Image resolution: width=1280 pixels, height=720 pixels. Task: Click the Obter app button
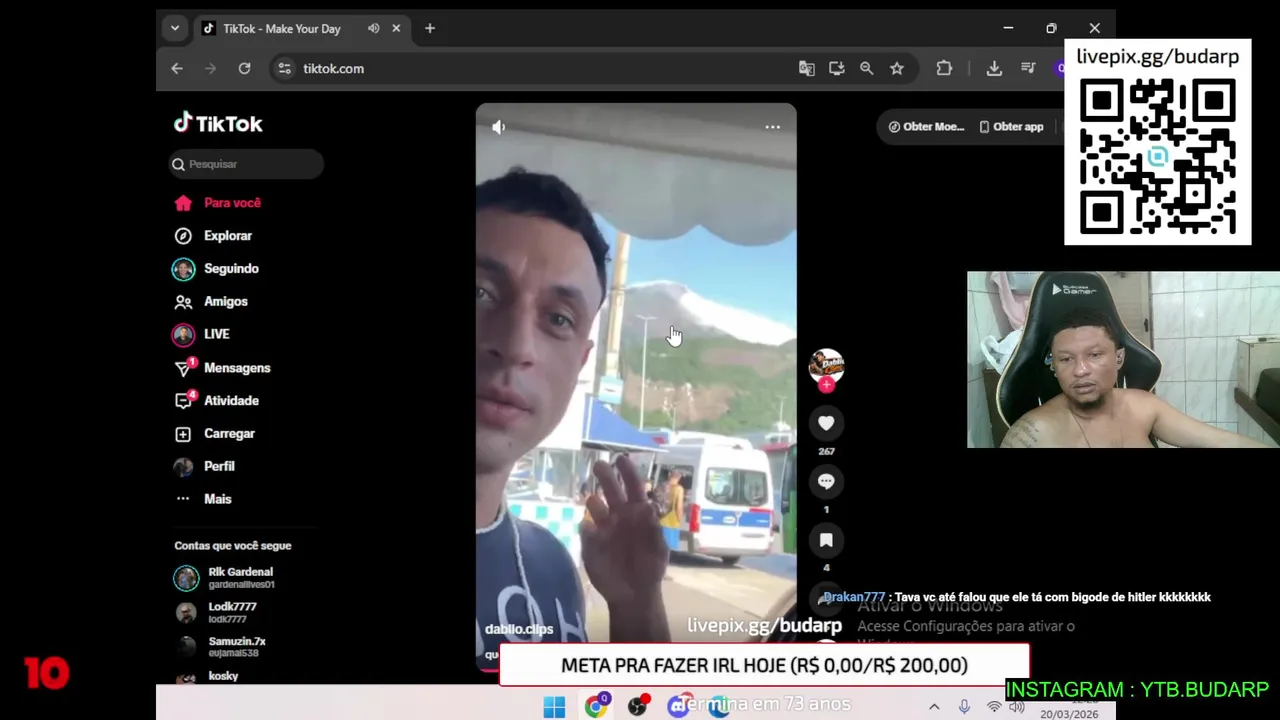[1011, 127]
